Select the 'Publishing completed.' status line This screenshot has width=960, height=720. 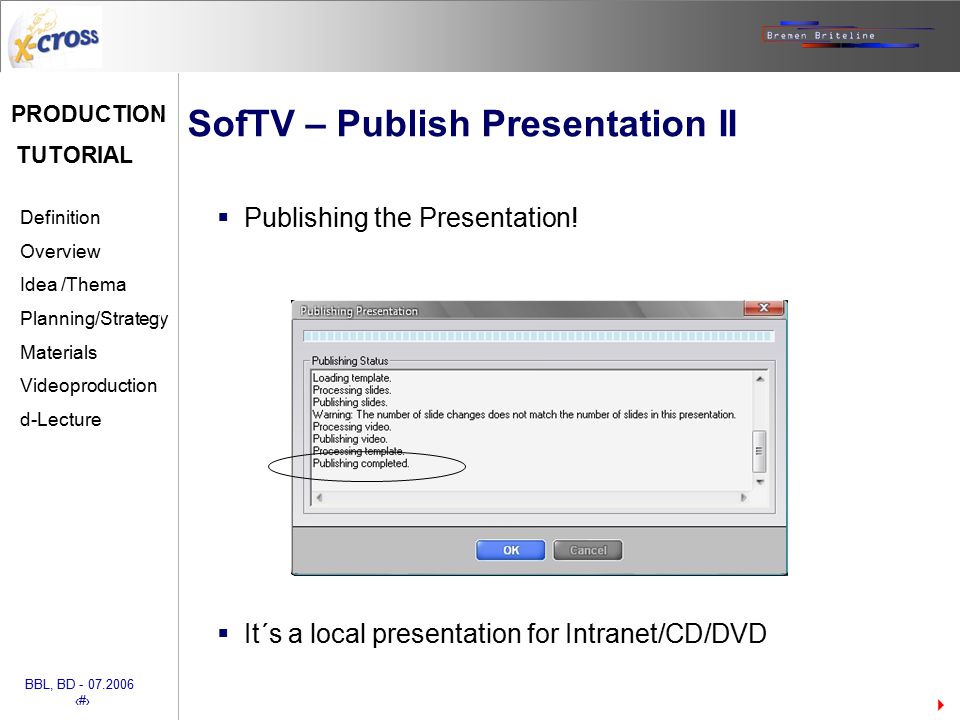pos(361,463)
